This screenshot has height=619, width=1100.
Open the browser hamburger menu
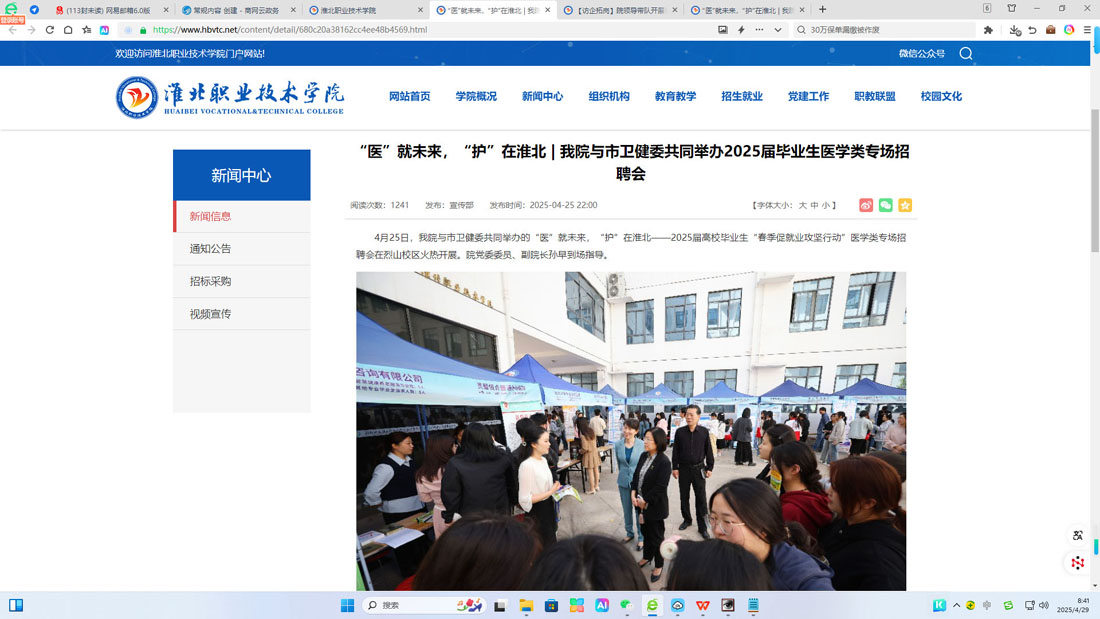pos(1087,29)
